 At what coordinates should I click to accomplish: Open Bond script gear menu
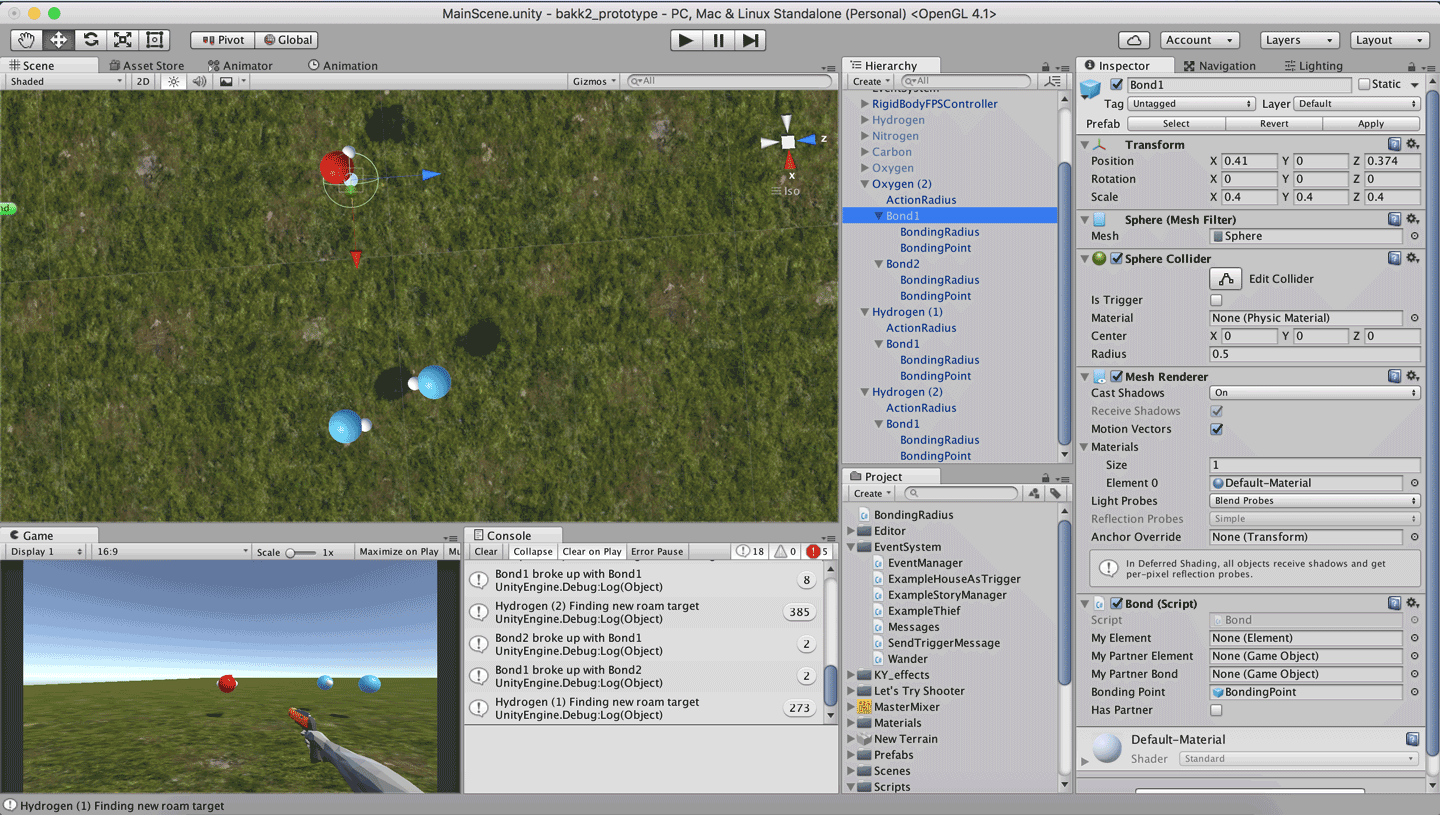[x=1412, y=603]
